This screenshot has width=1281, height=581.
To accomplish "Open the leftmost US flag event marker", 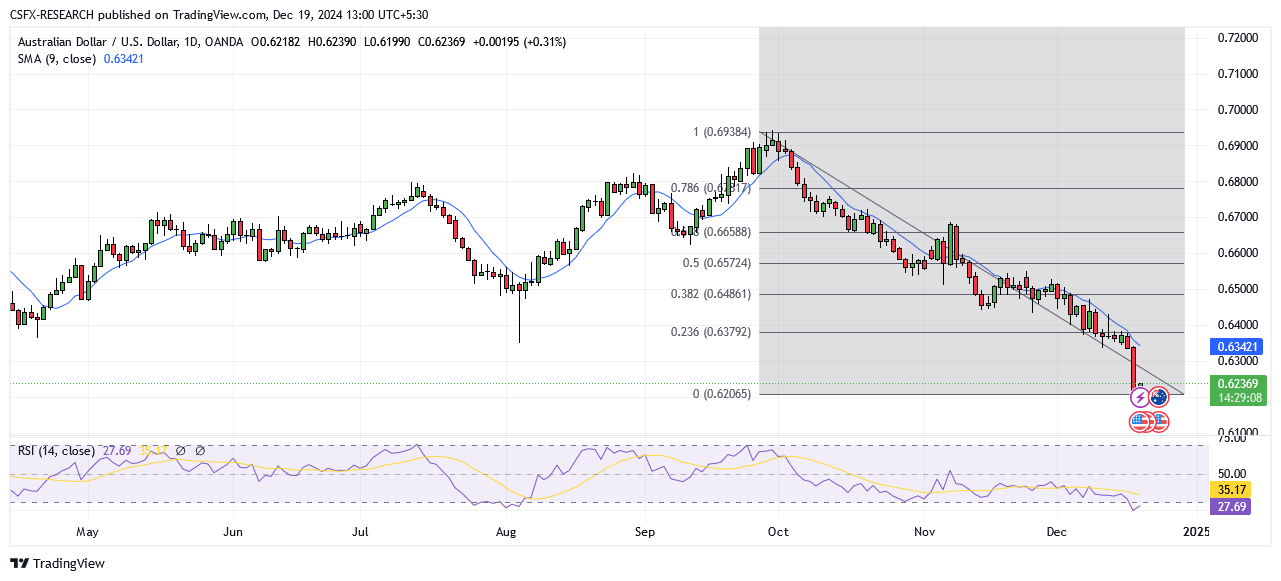I will pos(1140,421).
